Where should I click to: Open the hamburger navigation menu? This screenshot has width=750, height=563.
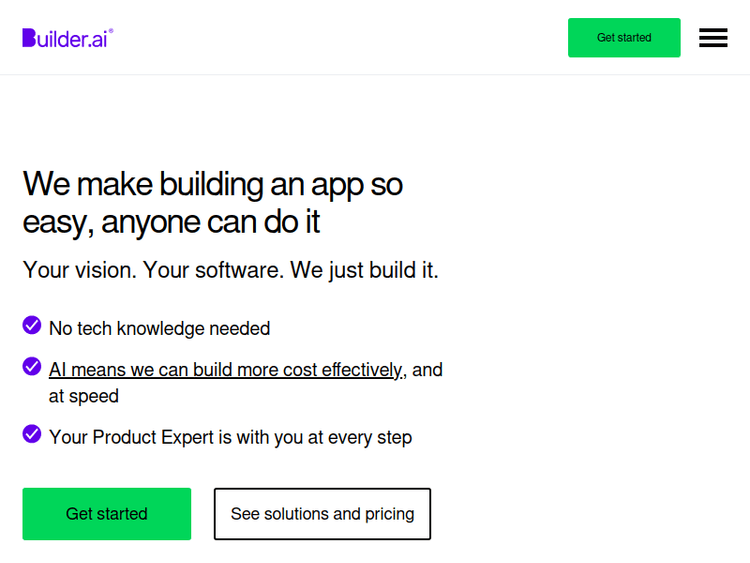(x=713, y=38)
